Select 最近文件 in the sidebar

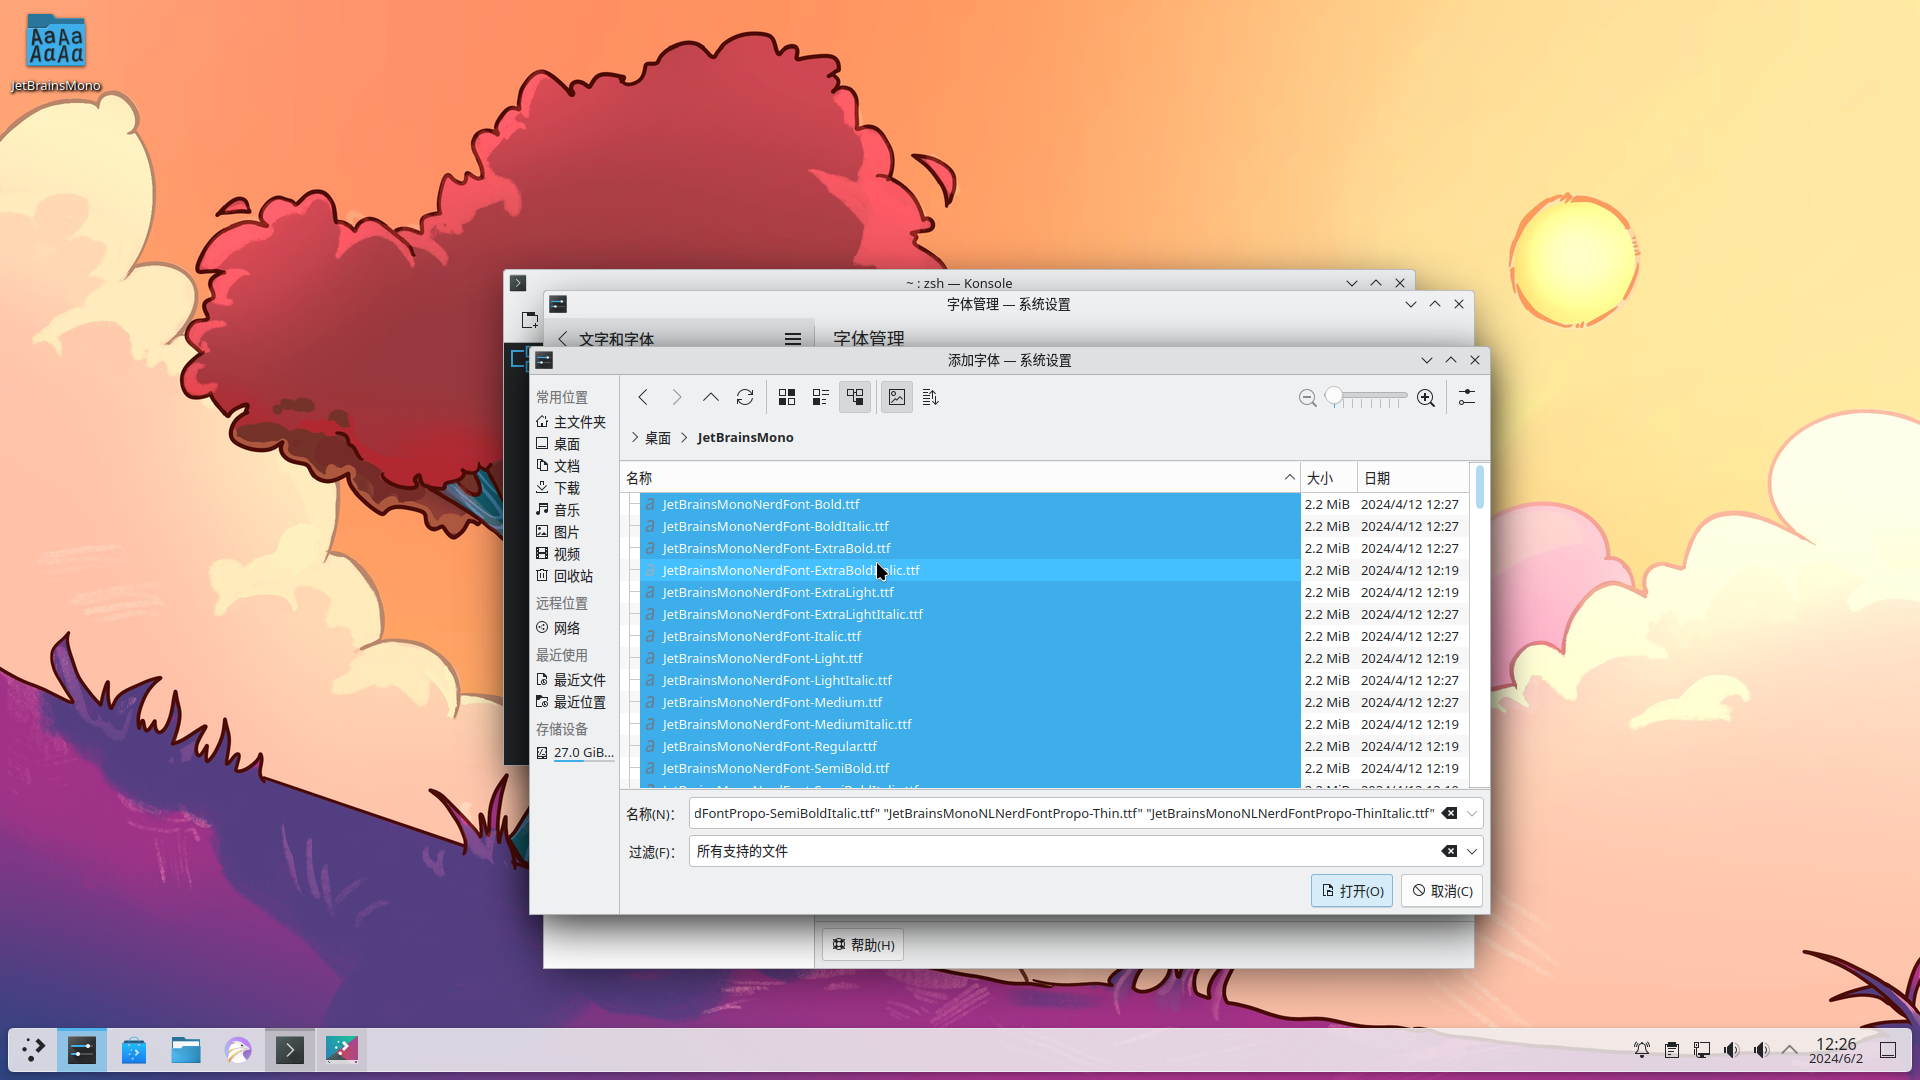pyautogui.click(x=579, y=680)
